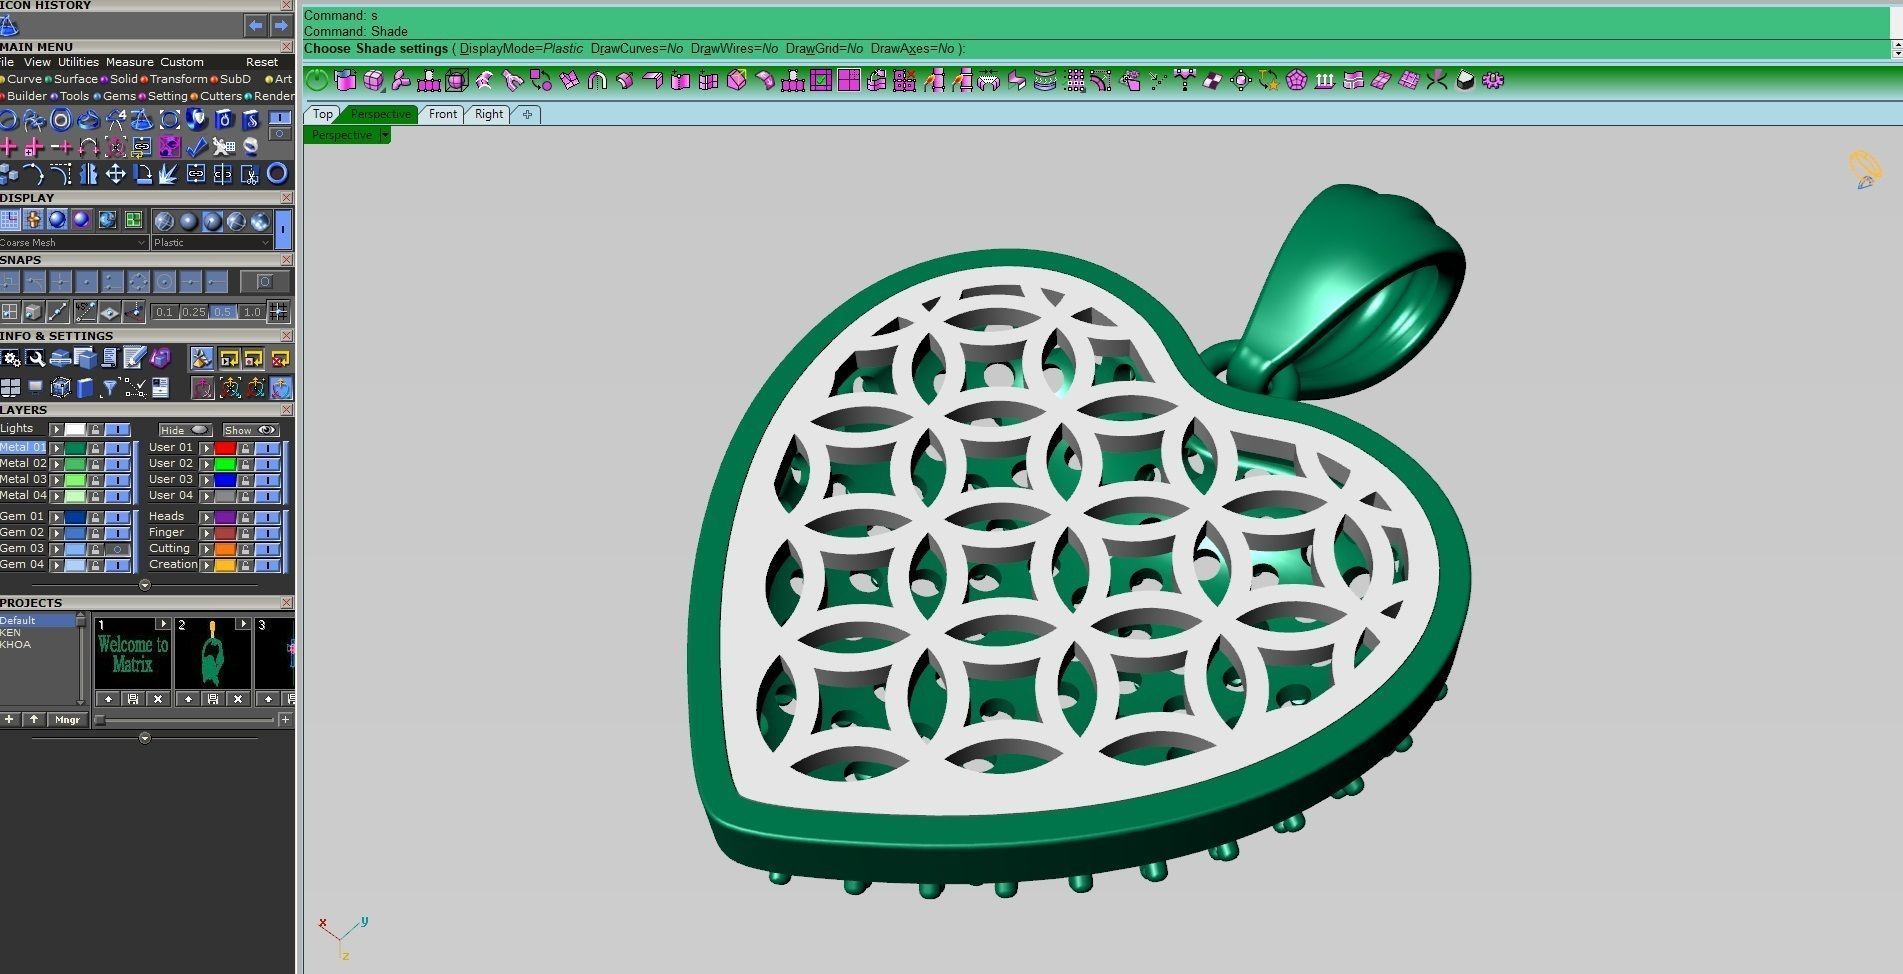Click the green four-viewport display icon
Screen dimensions: 1903x974
pos(133,220)
